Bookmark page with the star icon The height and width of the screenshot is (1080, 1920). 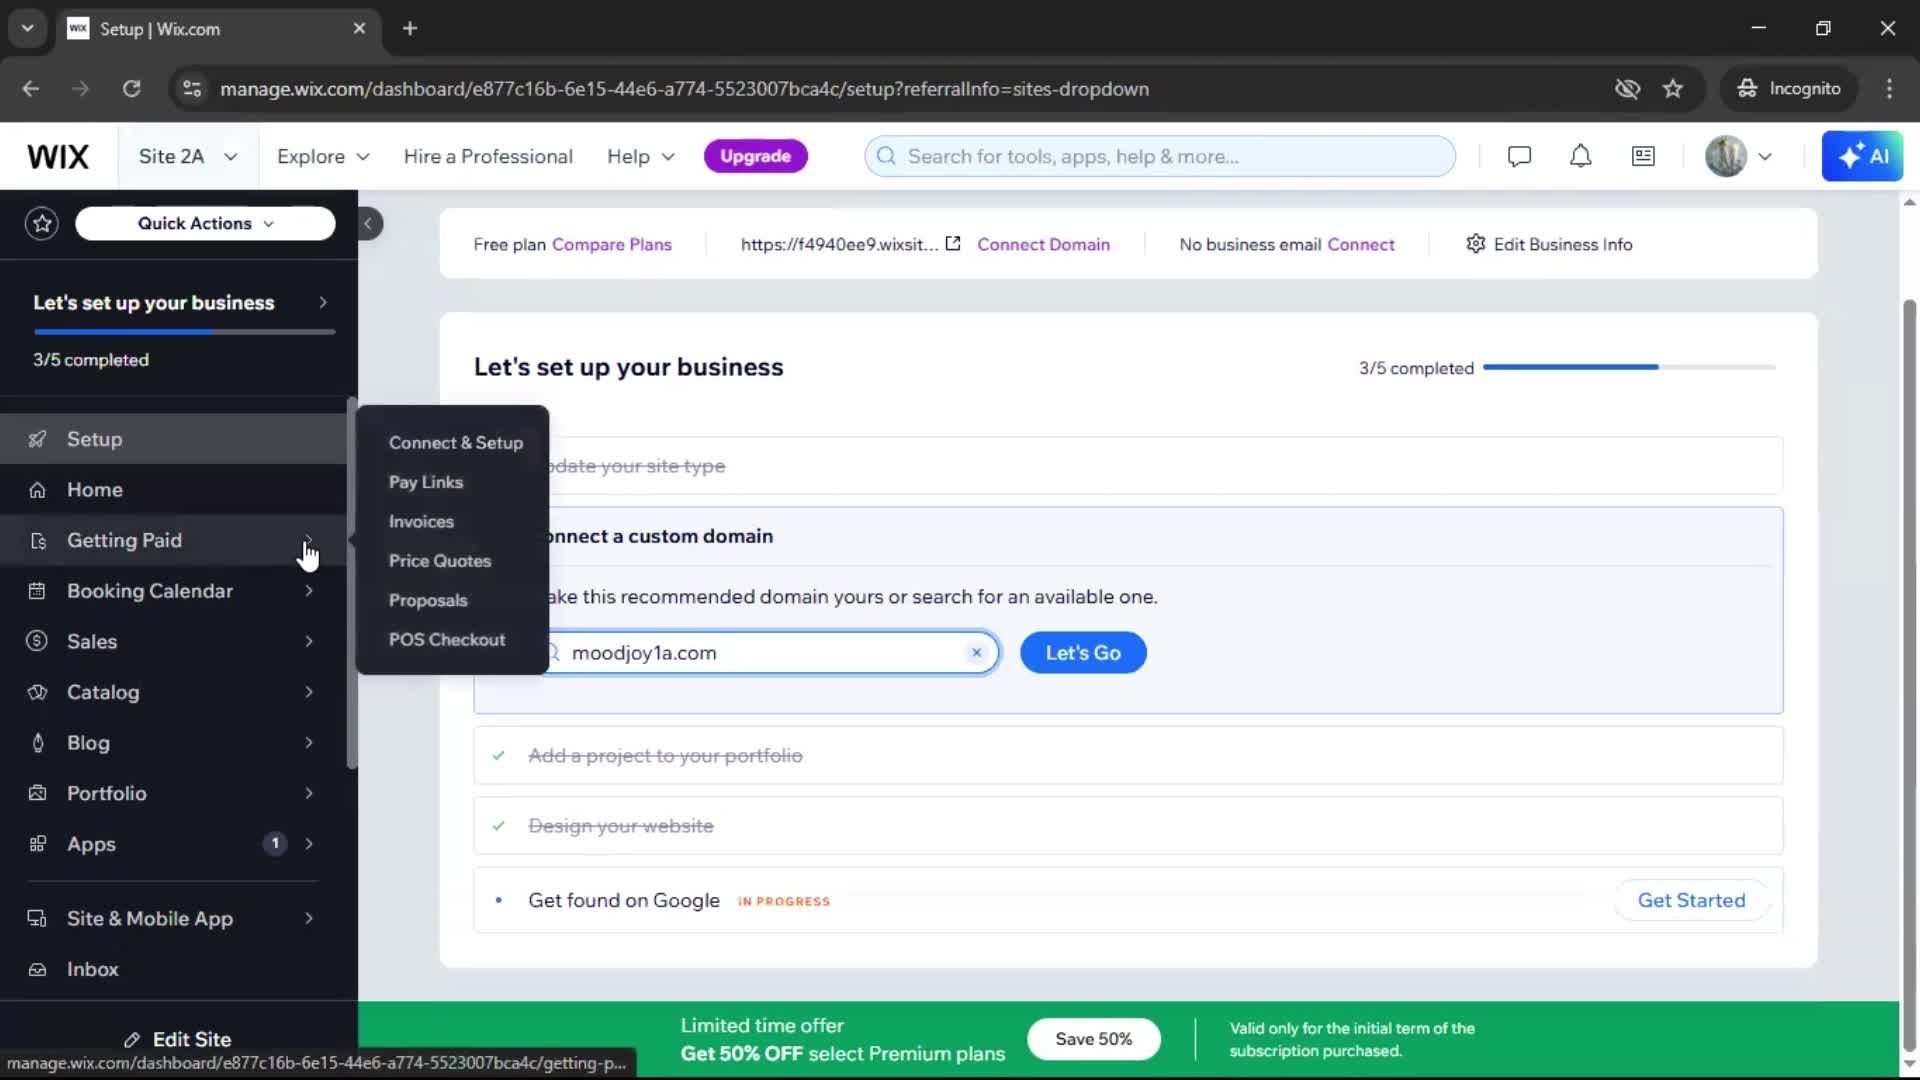(1673, 88)
